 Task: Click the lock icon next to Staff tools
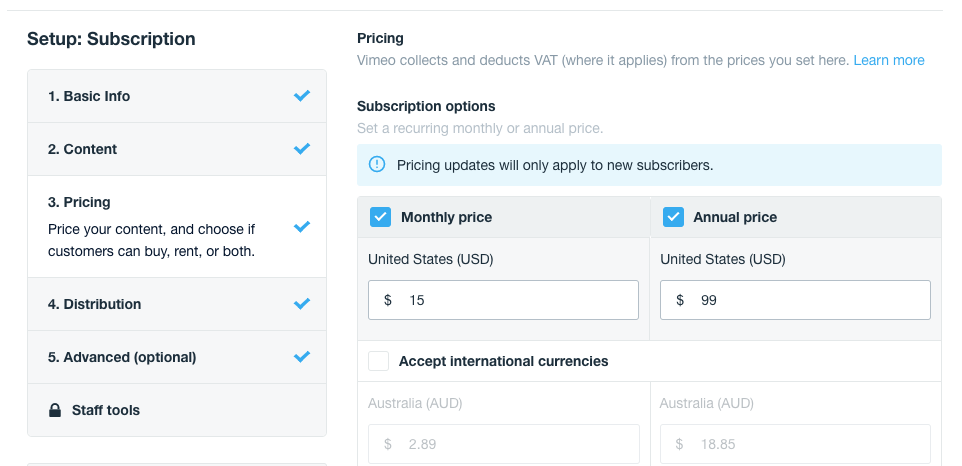point(55,410)
